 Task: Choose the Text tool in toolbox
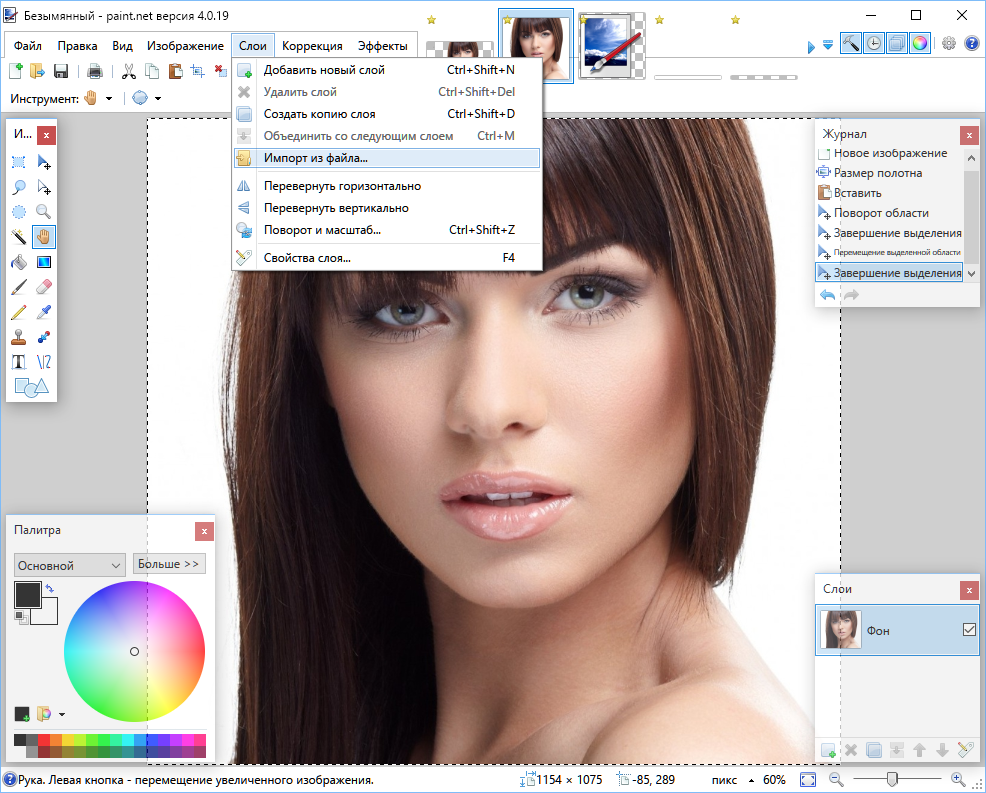pyautogui.click(x=18, y=362)
